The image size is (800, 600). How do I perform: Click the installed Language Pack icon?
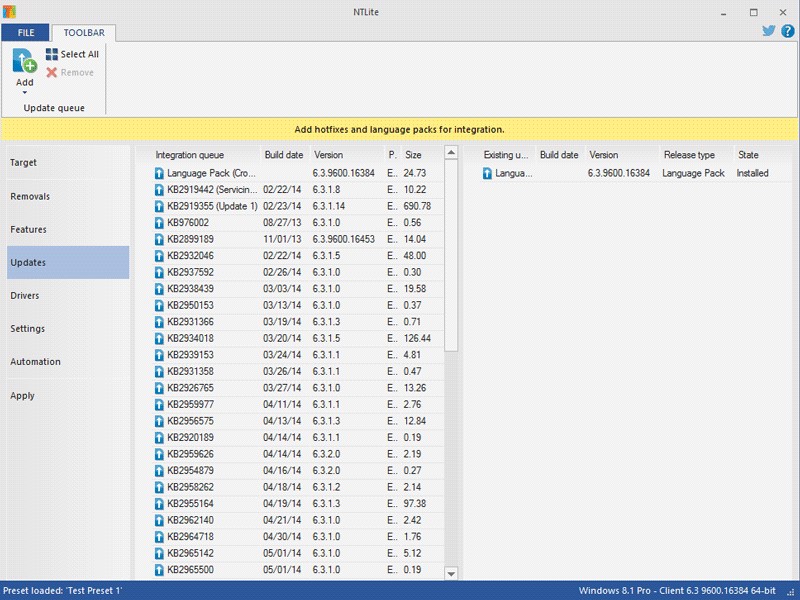tap(487, 173)
